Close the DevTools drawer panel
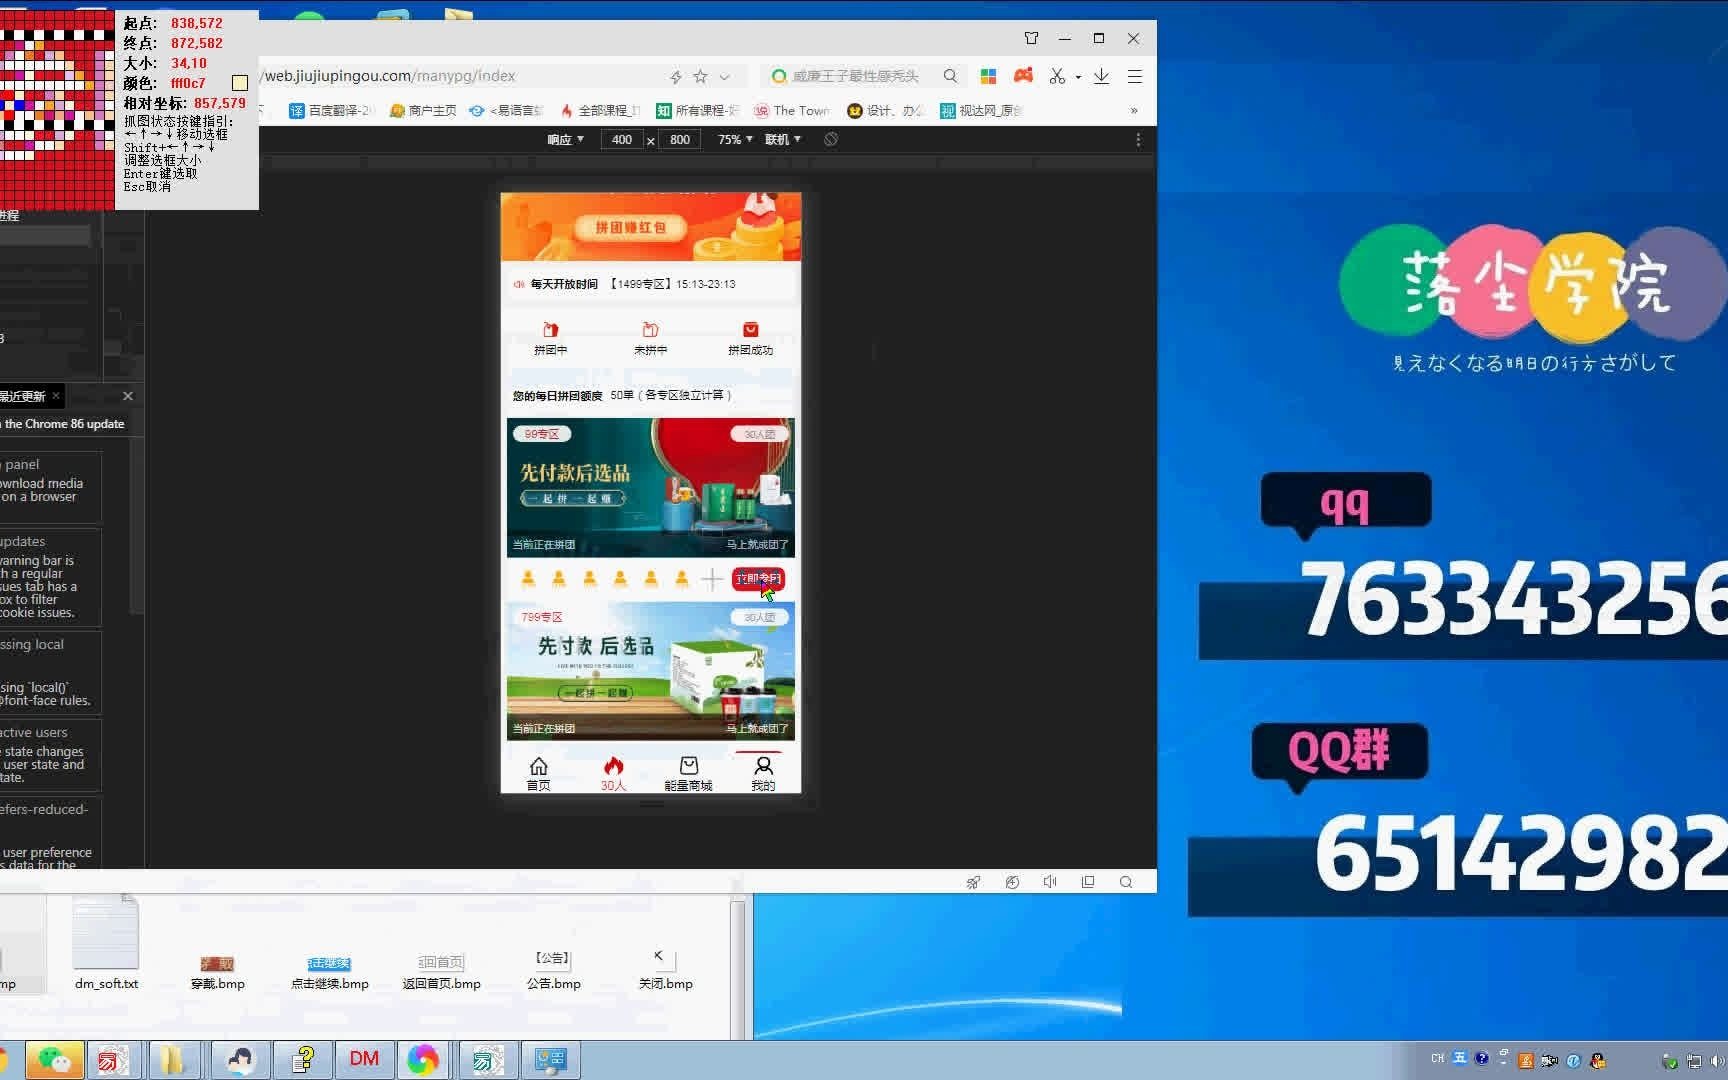This screenshot has height=1080, width=1728. [x=128, y=396]
